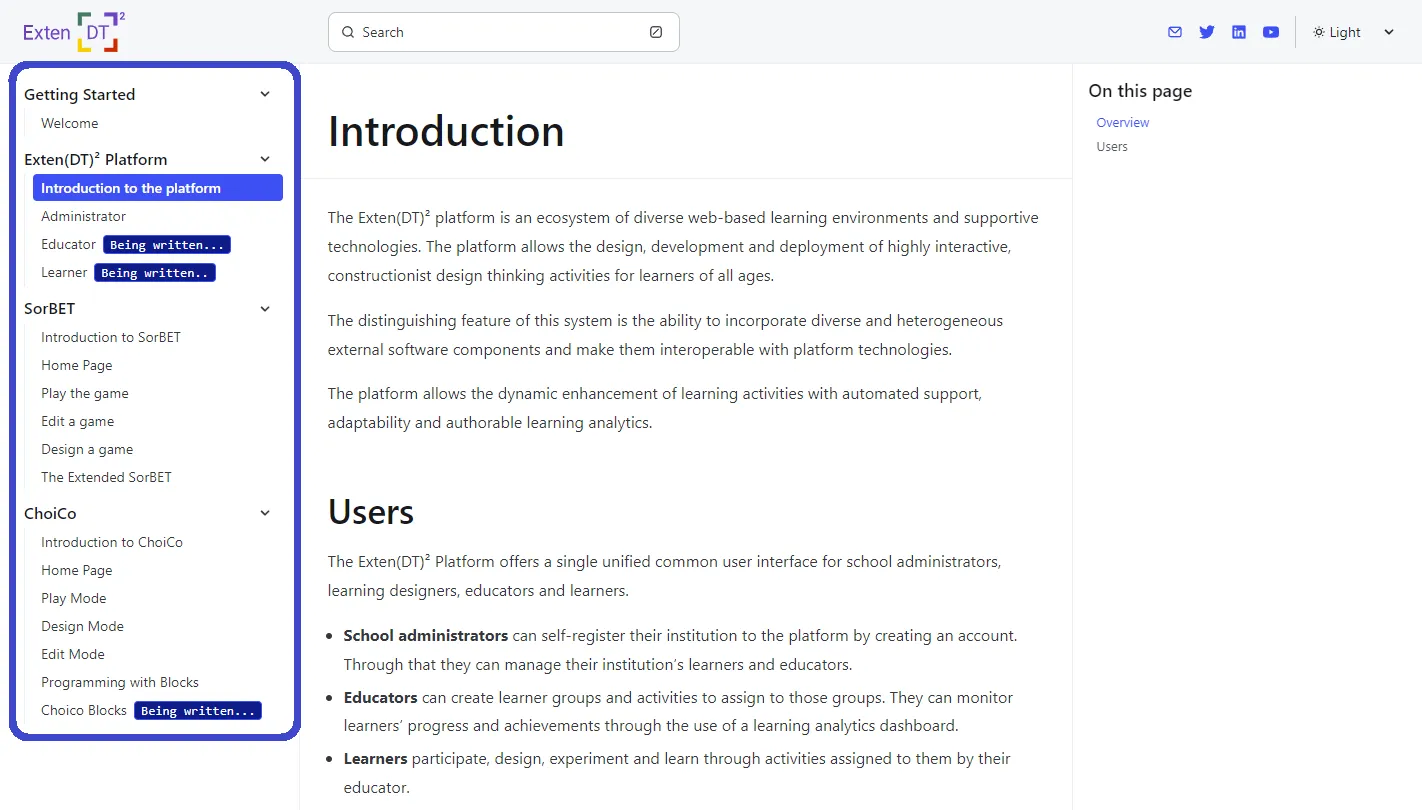Open the YouTube channel icon

coord(1270,31)
